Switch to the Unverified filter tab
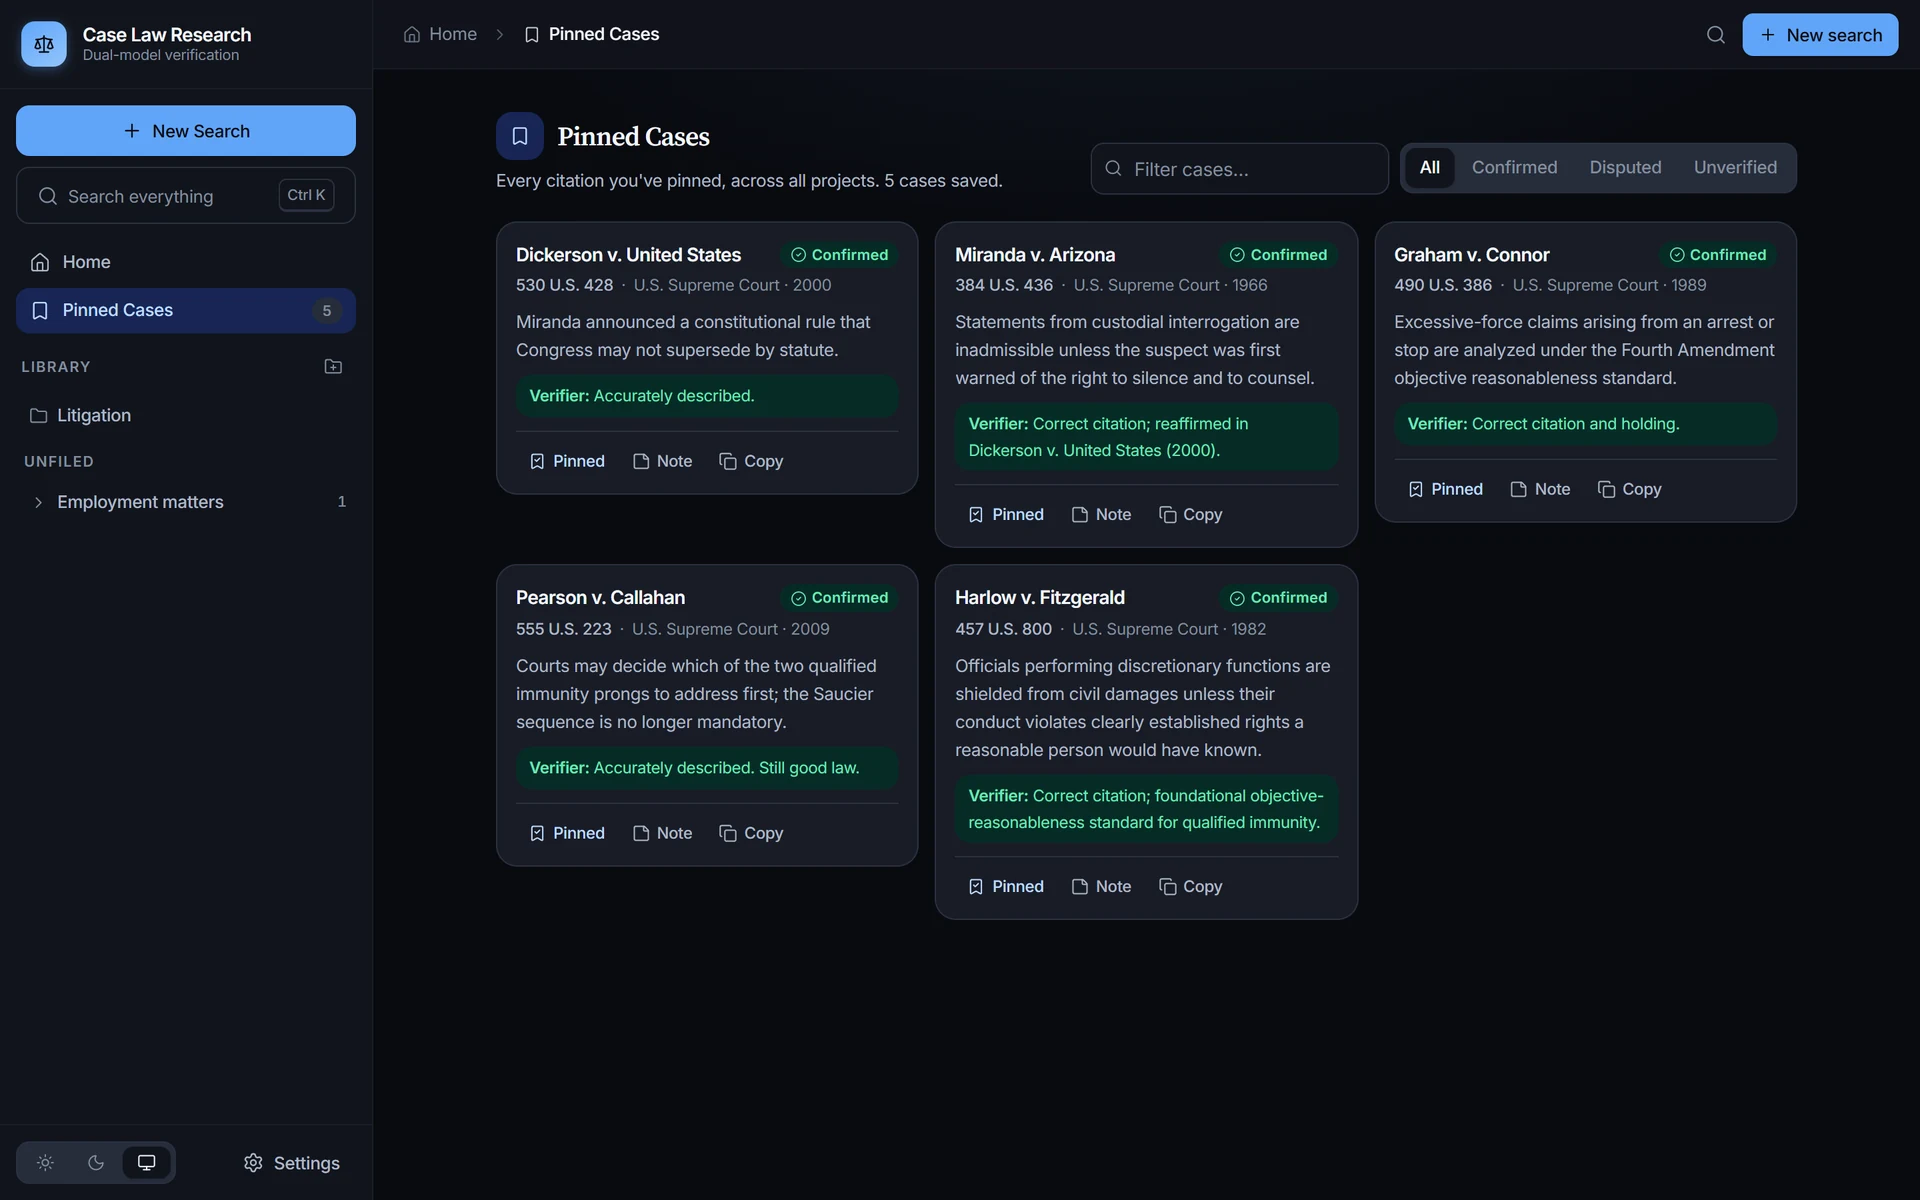Image resolution: width=1920 pixels, height=1200 pixels. pyautogui.click(x=1735, y=168)
